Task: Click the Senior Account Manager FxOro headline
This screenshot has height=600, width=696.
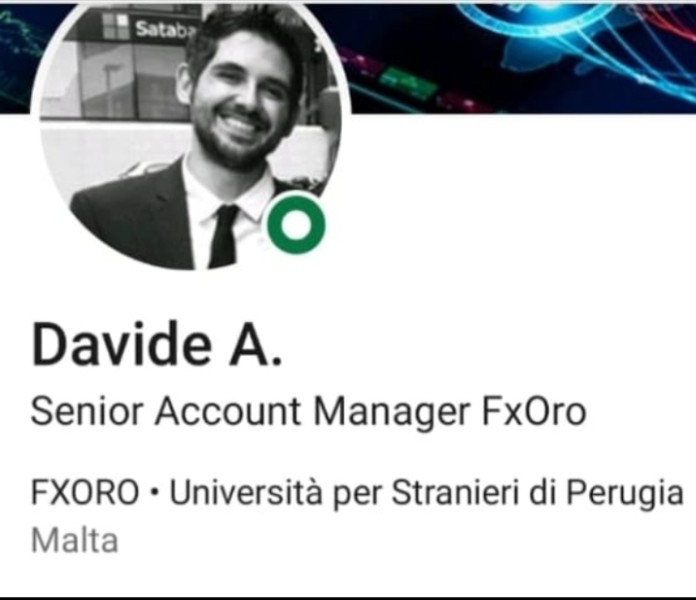Action: pyautogui.click(x=309, y=411)
